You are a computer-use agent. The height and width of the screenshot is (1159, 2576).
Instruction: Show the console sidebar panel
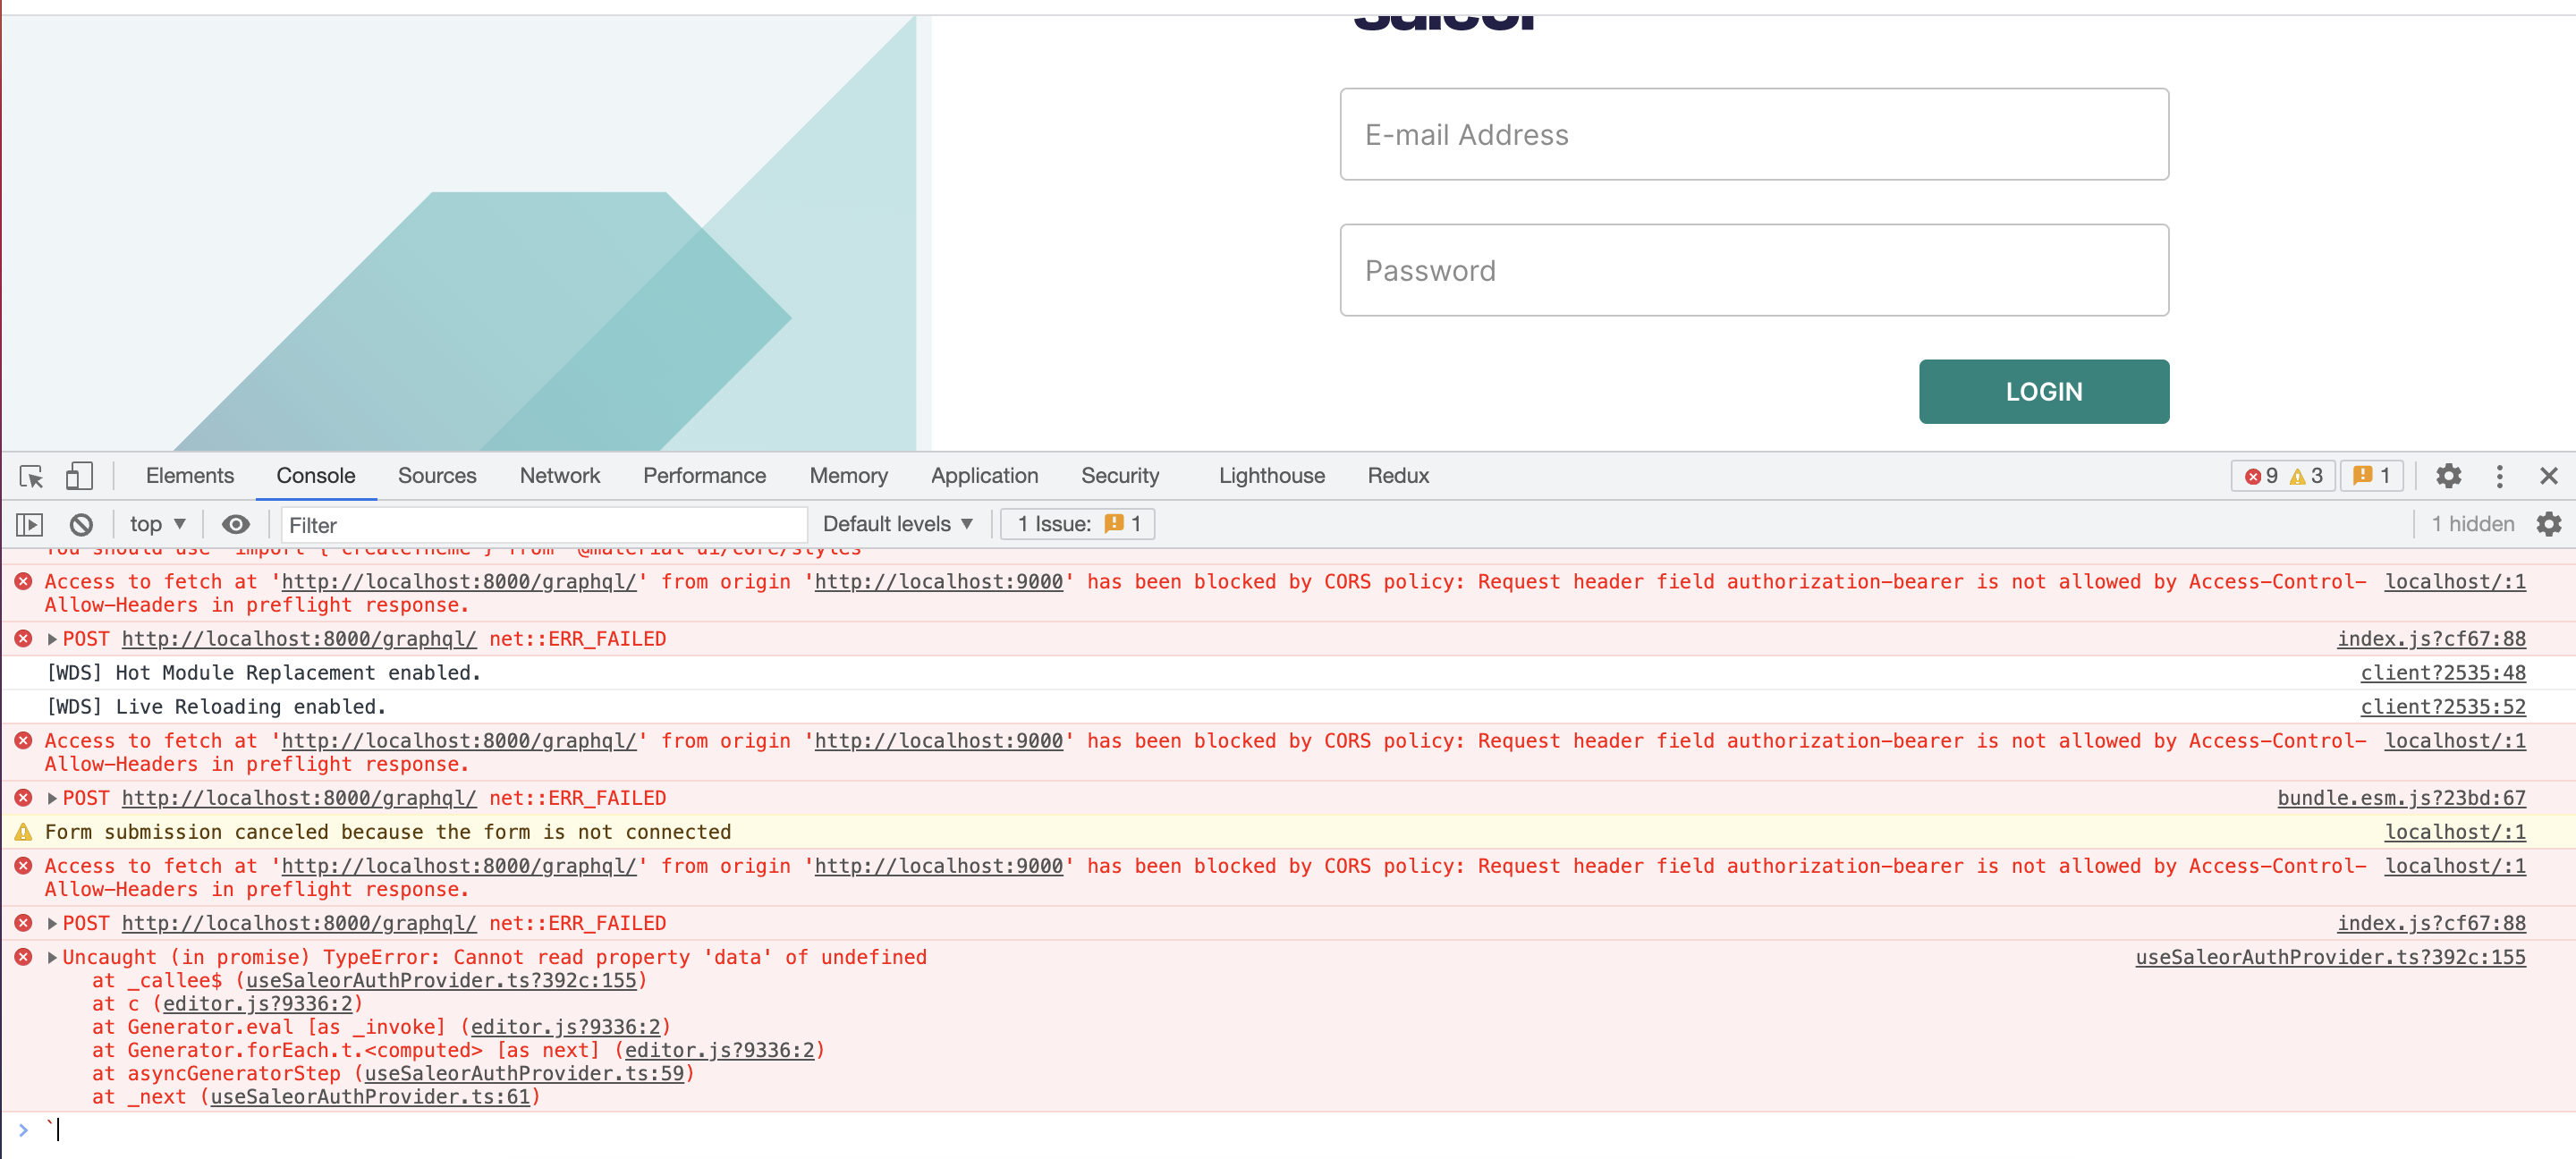(x=30, y=523)
